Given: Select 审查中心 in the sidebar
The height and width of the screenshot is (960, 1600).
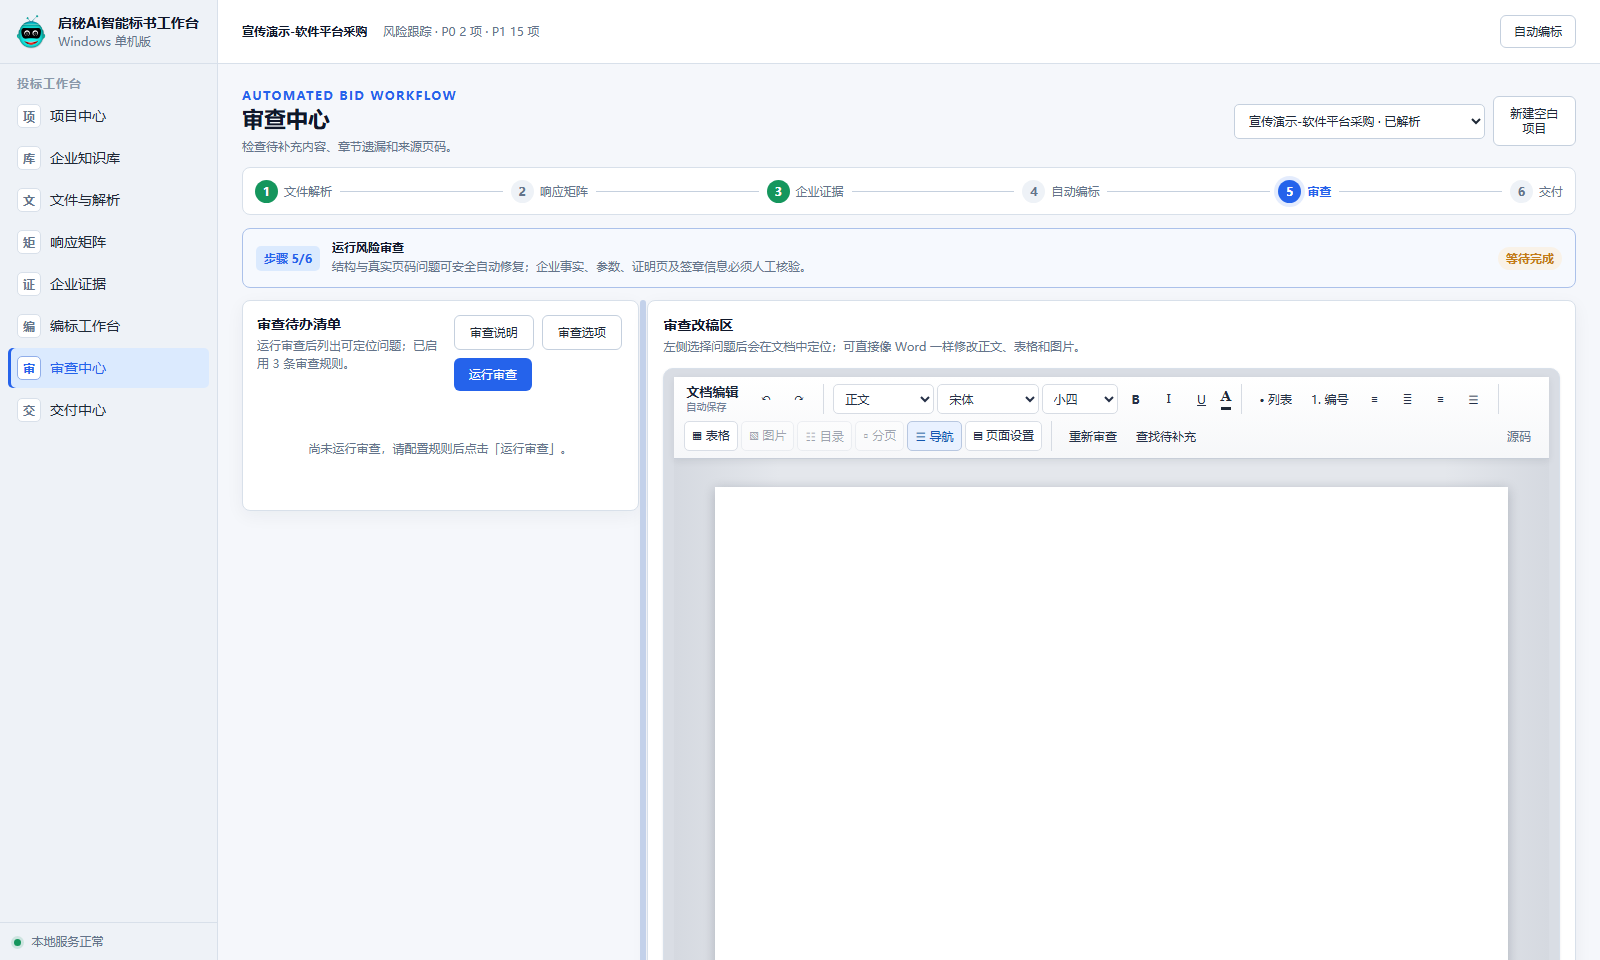Looking at the screenshot, I should 108,368.
